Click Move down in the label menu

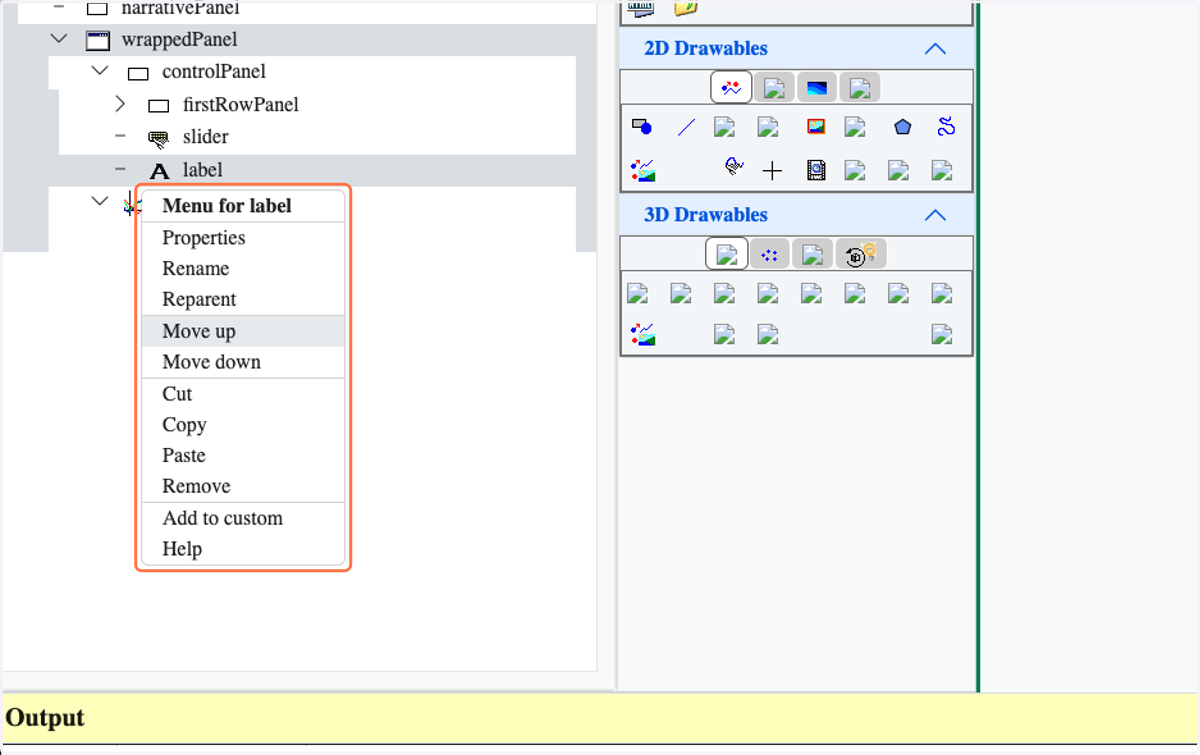[243, 362]
